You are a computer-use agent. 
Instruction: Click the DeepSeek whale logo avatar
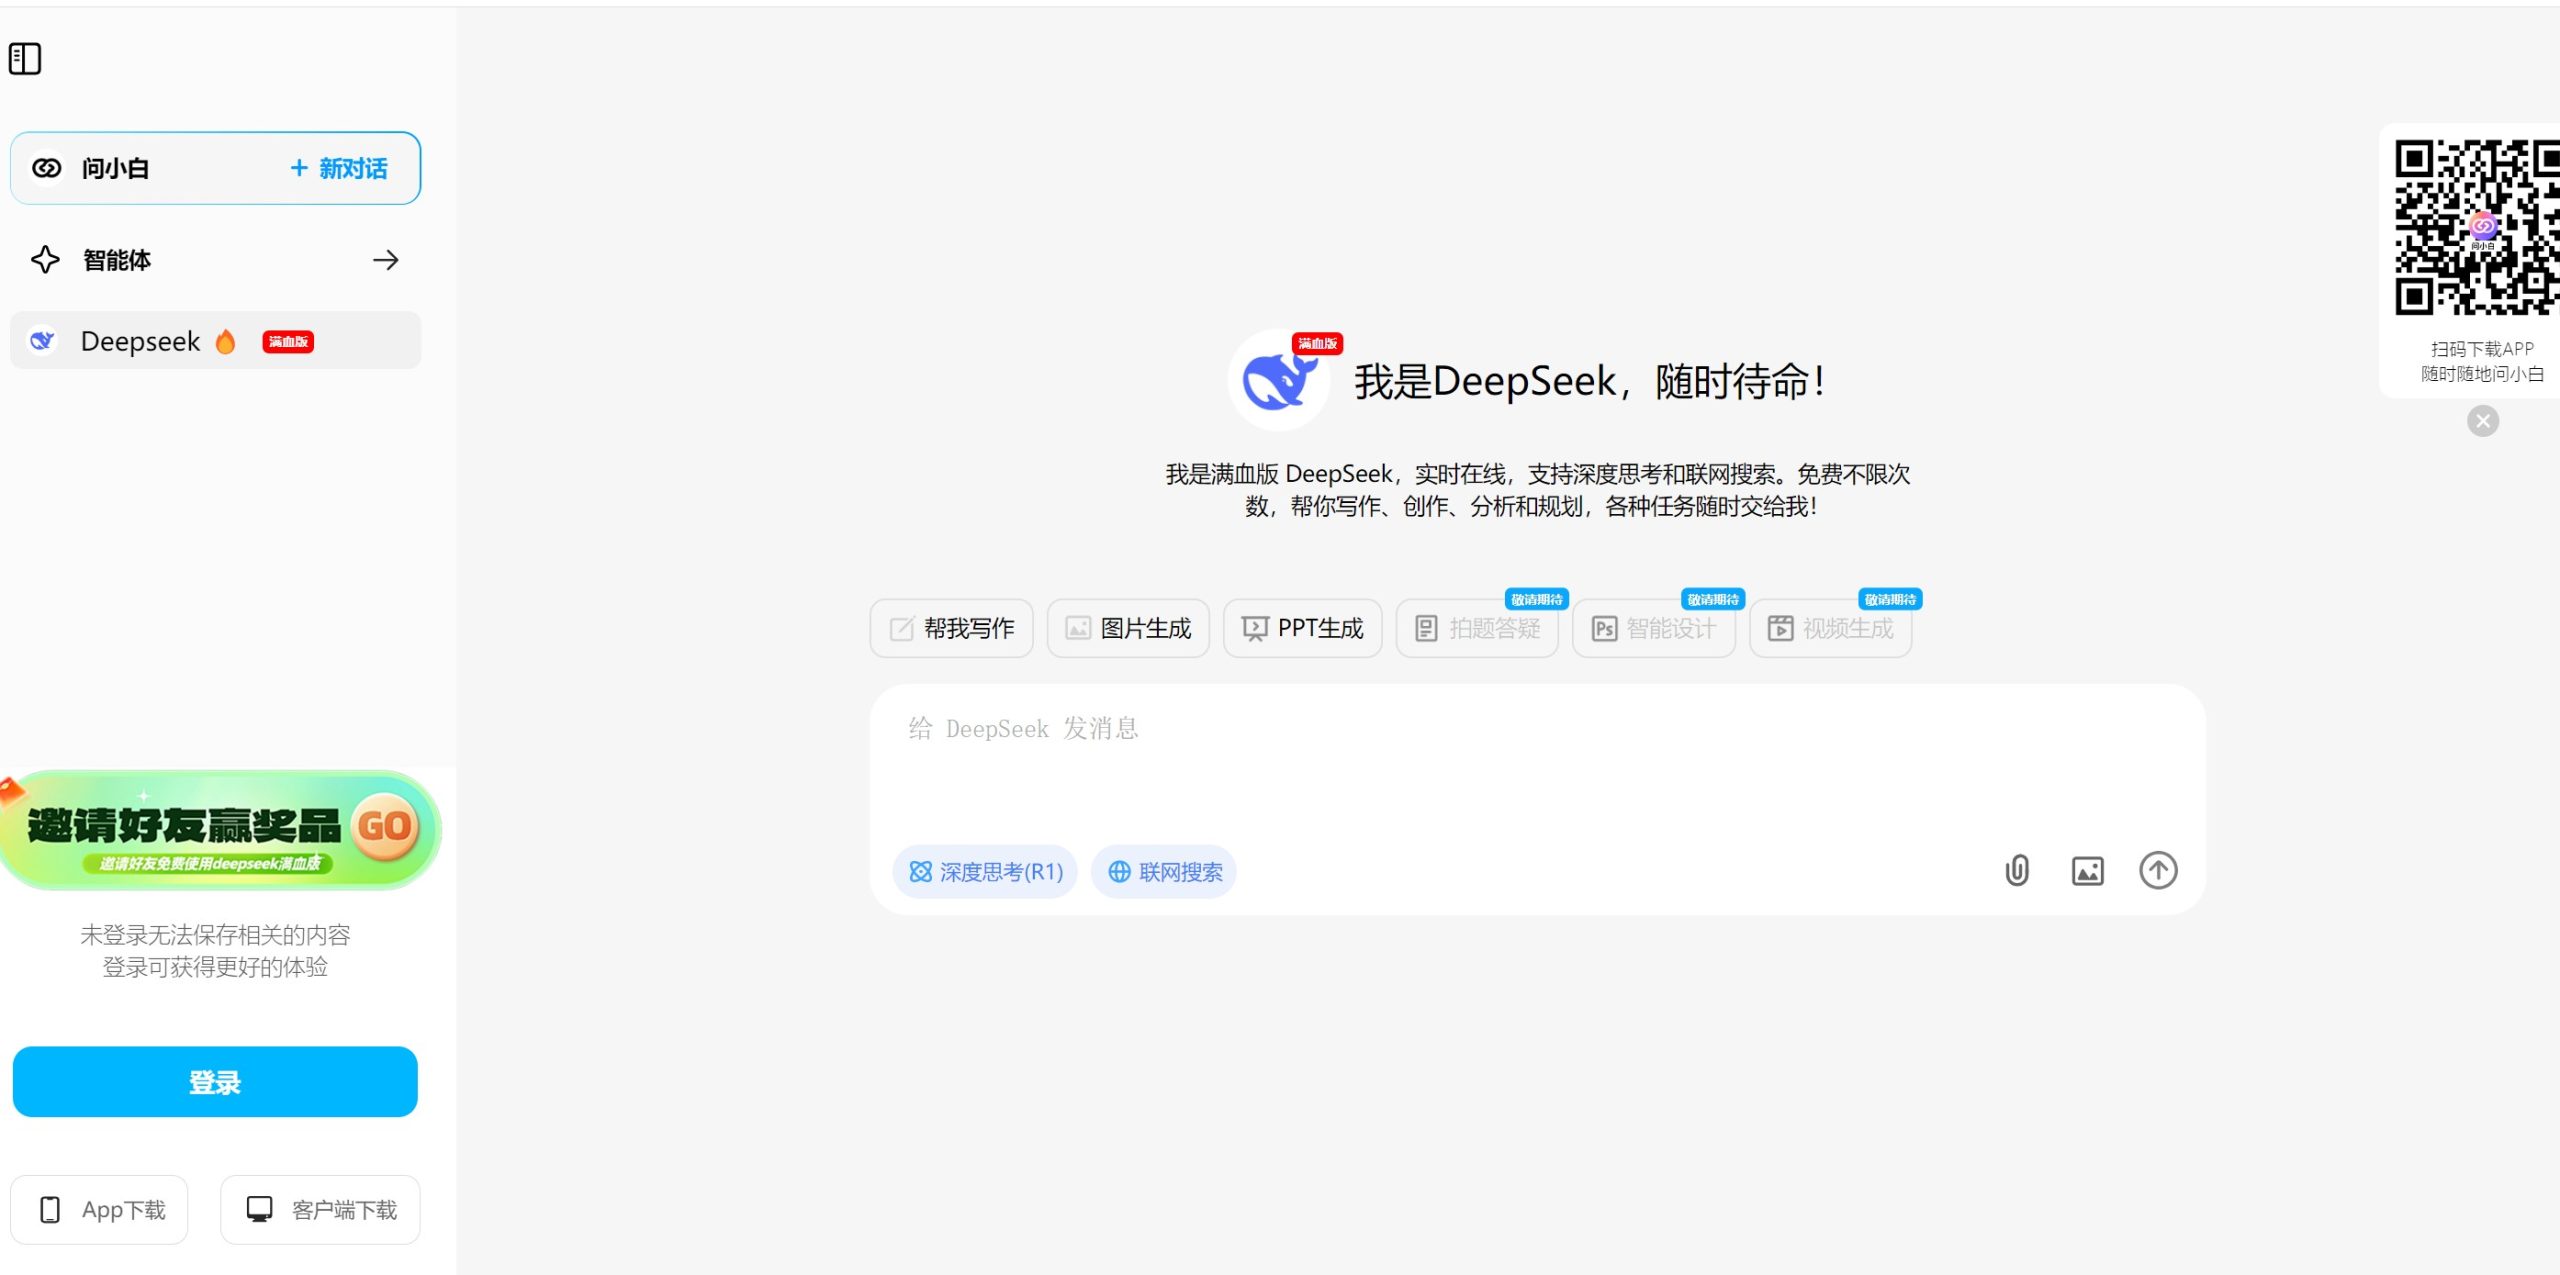click(1278, 381)
